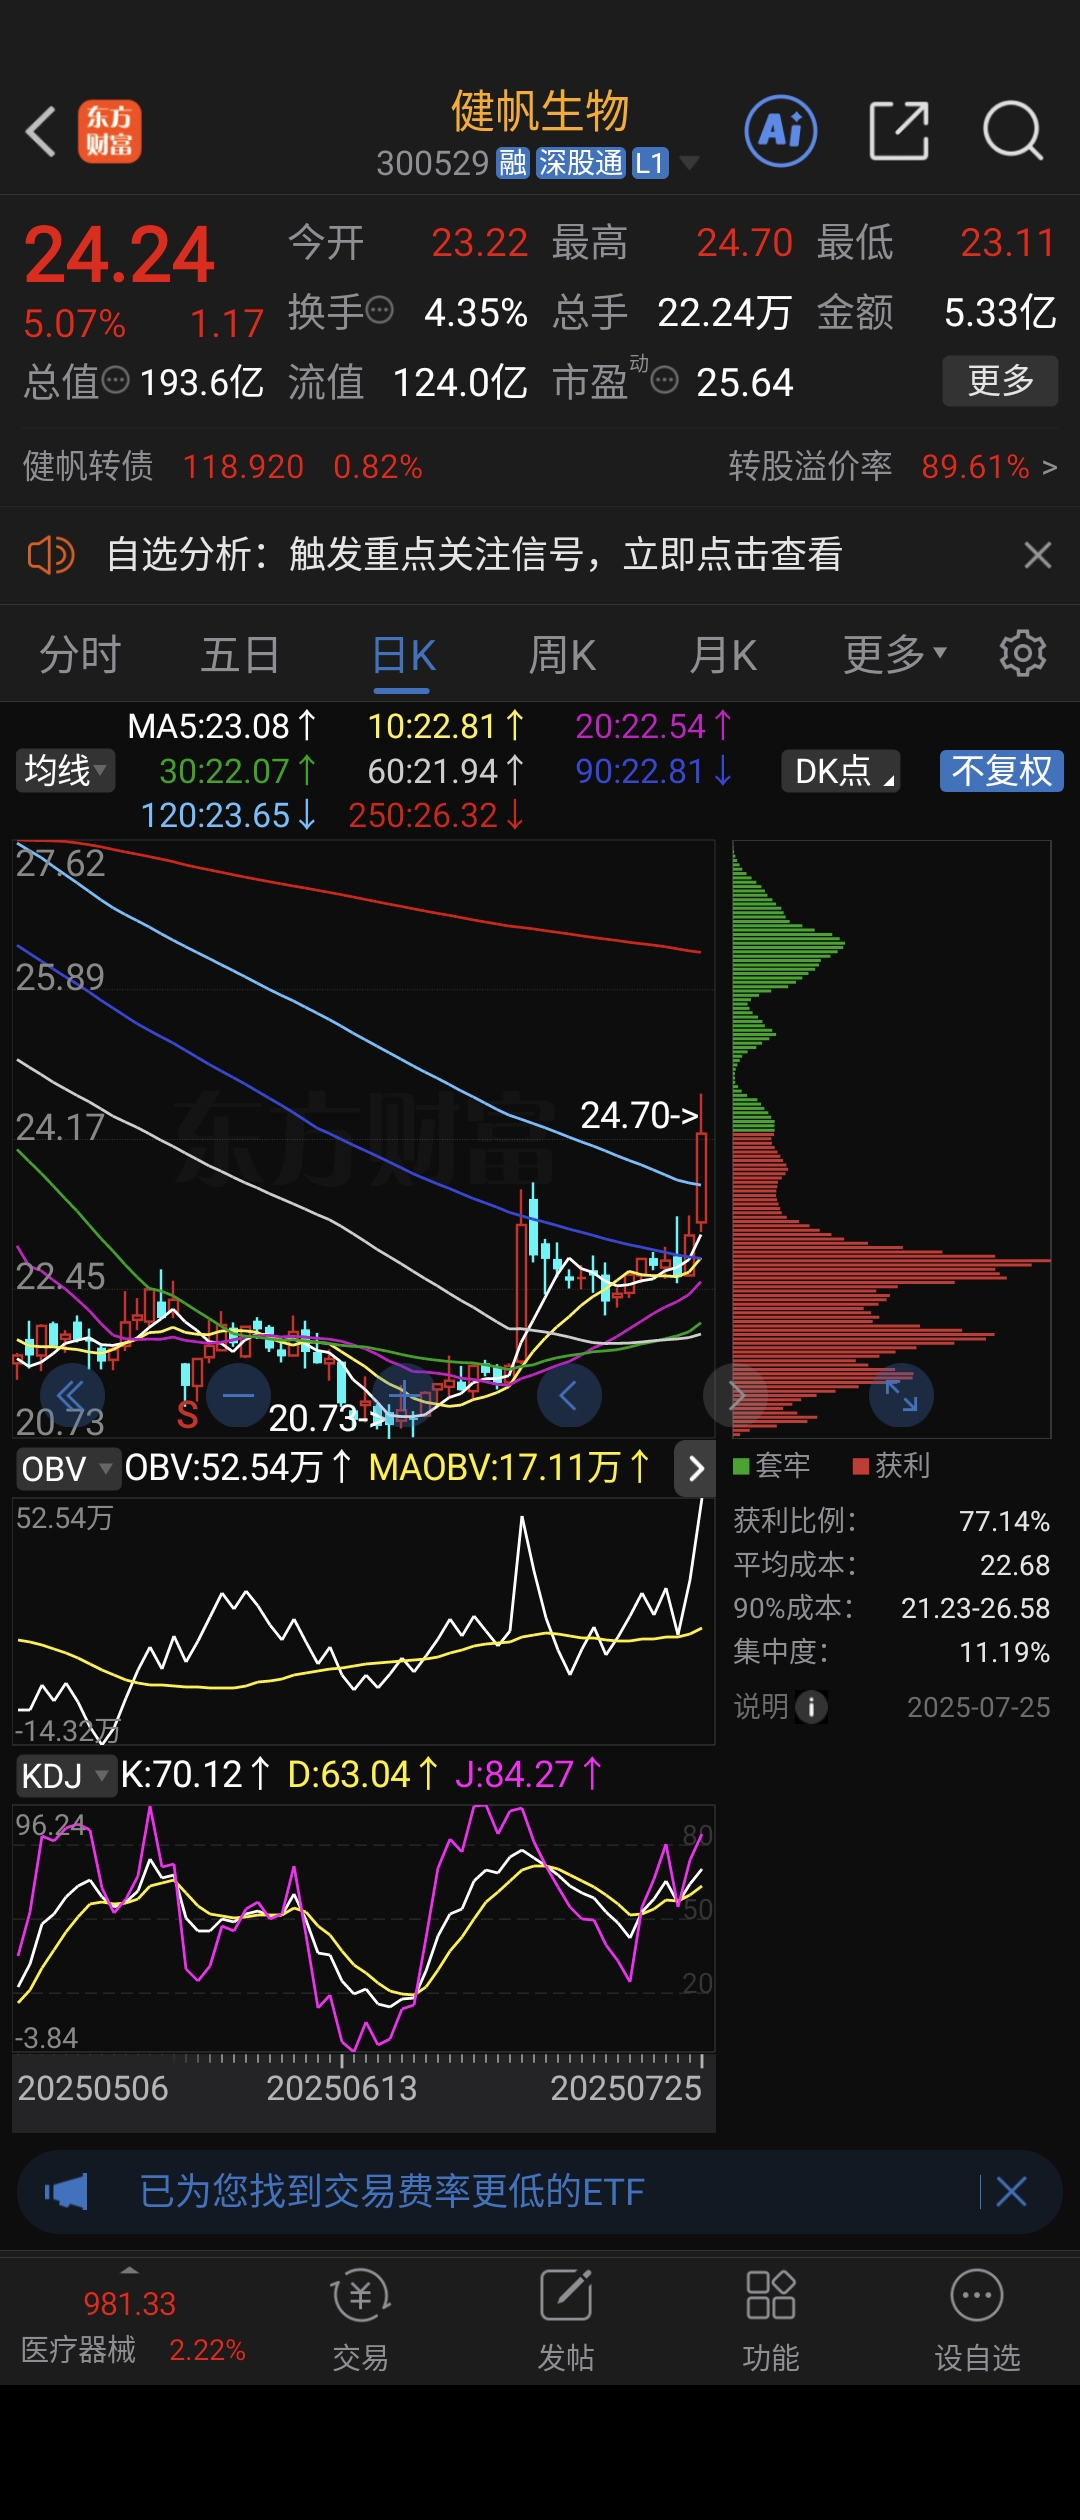Viewport: 1080px width, 2520px height.
Task: Tap 设自选 to add watchlist
Action: point(977,2322)
